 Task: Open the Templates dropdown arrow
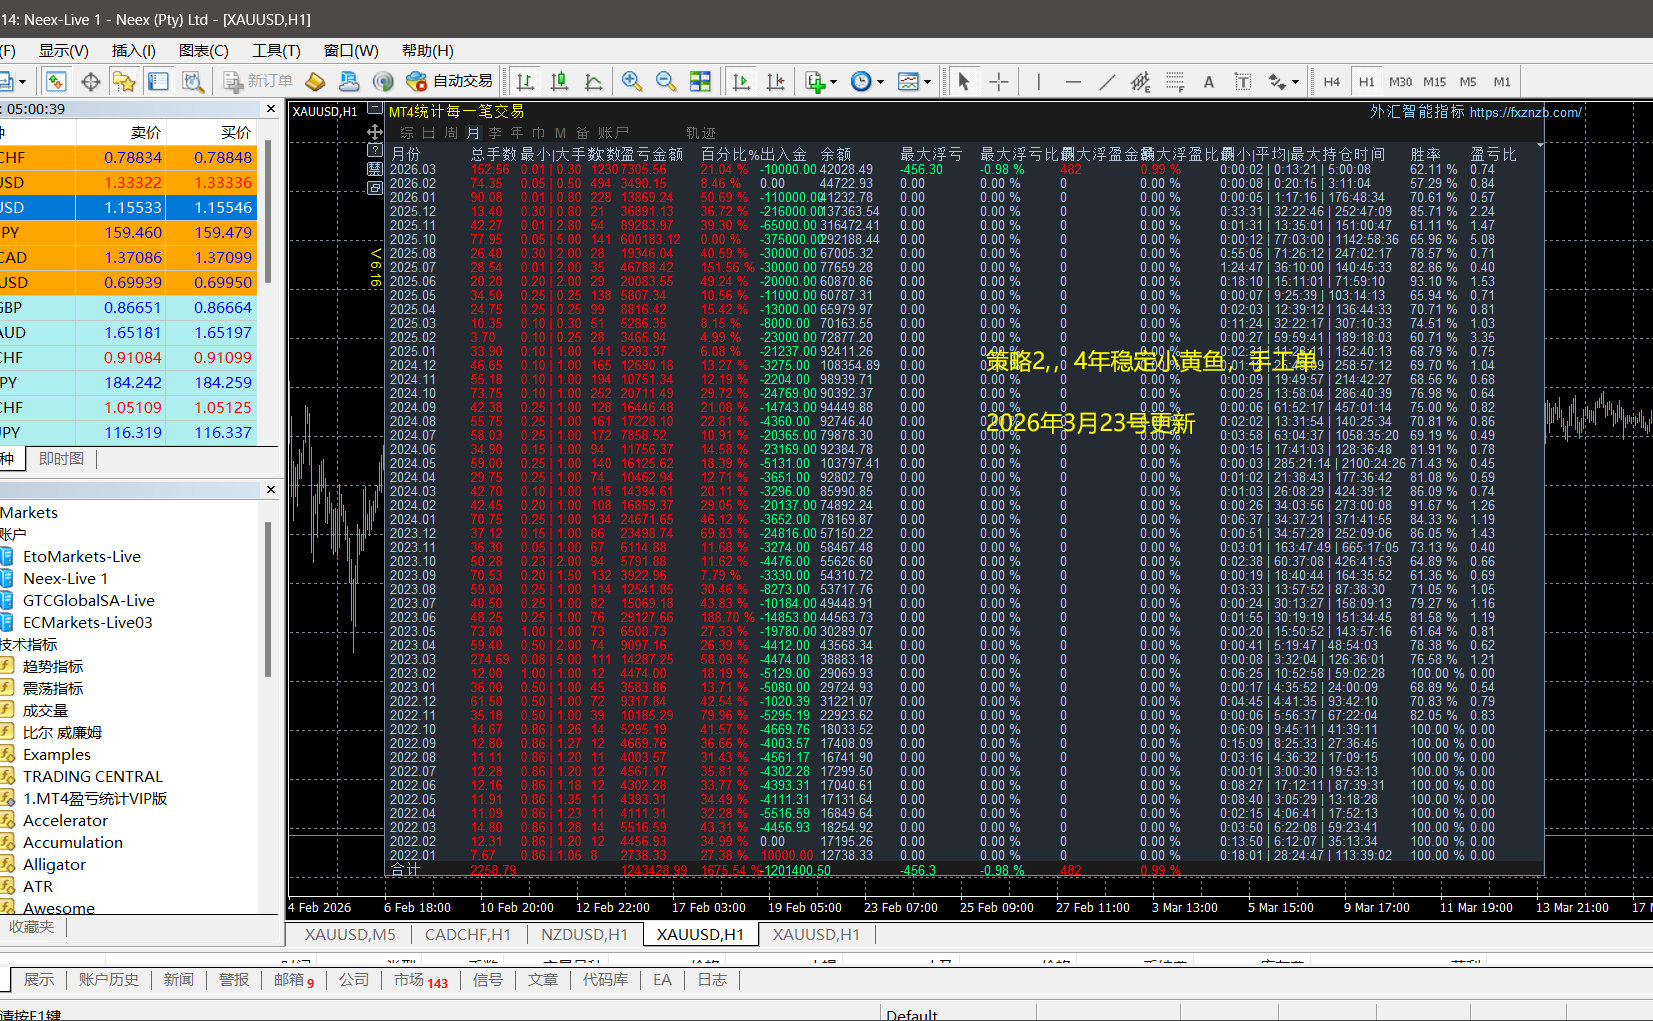pyautogui.click(x=927, y=83)
